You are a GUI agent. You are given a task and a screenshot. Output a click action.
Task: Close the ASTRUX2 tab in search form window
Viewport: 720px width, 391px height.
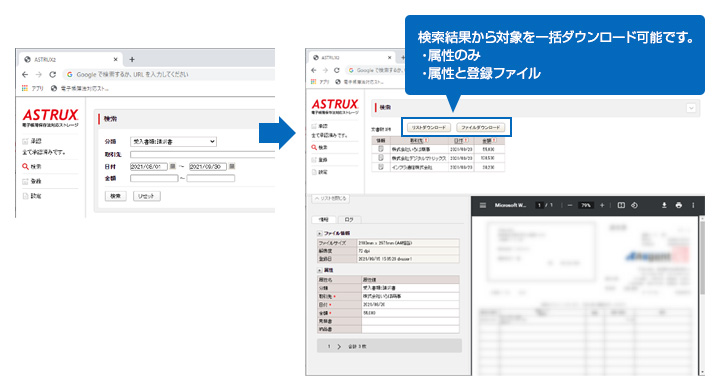click(116, 59)
